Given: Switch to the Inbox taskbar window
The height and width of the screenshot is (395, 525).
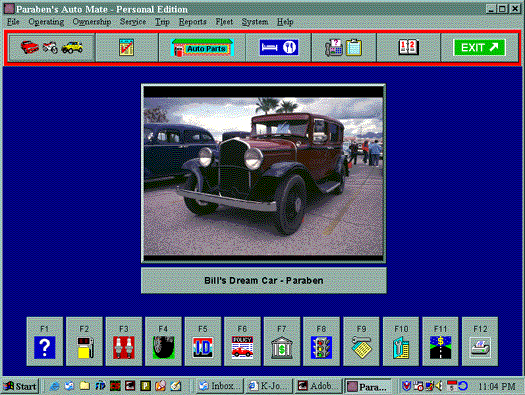Looking at the screenshot, I should tap(219, 386).
